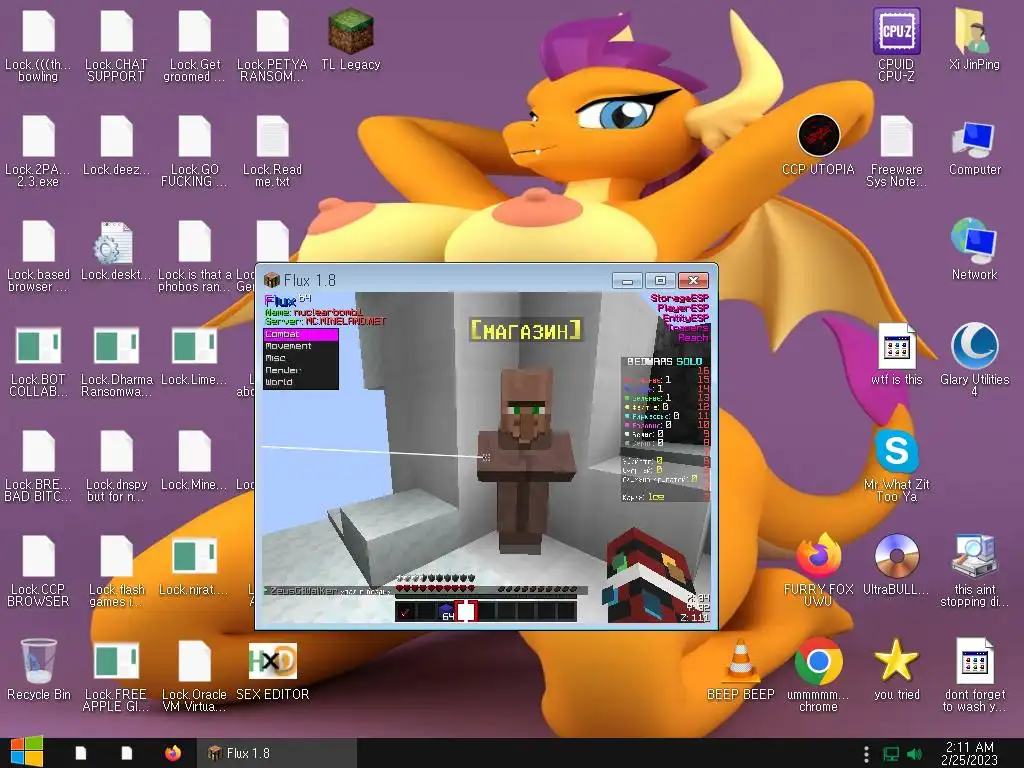The width and height of the screenshot is (1024, 768).
Task: Open Lock.flash games i... file icon
Action: (116, 556)
